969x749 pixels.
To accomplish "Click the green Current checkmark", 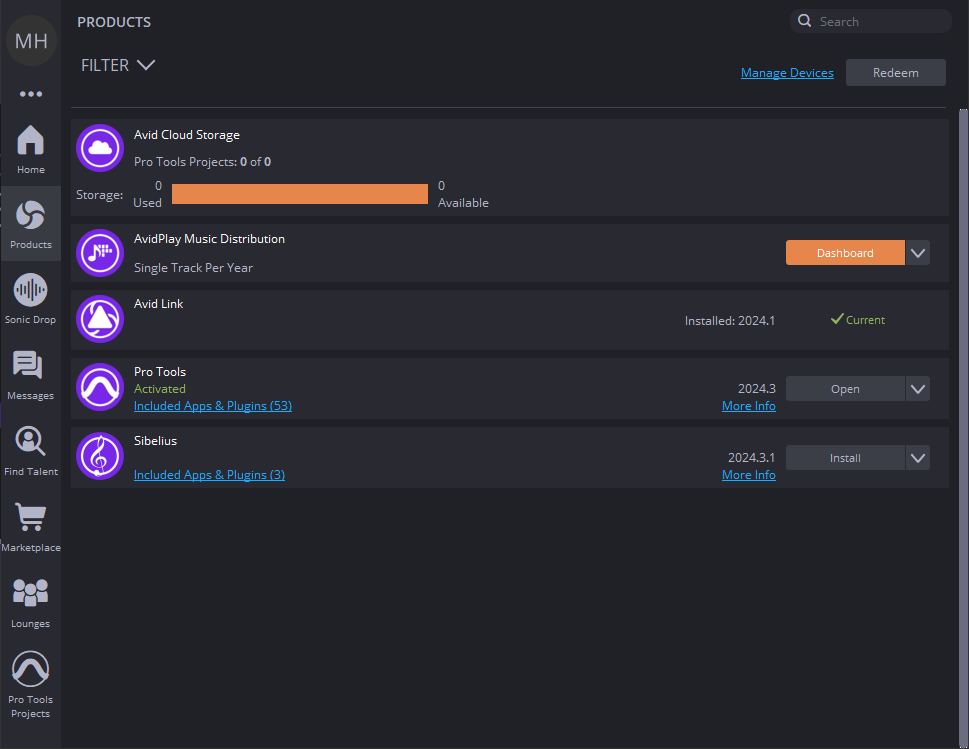I will [837, 319].
